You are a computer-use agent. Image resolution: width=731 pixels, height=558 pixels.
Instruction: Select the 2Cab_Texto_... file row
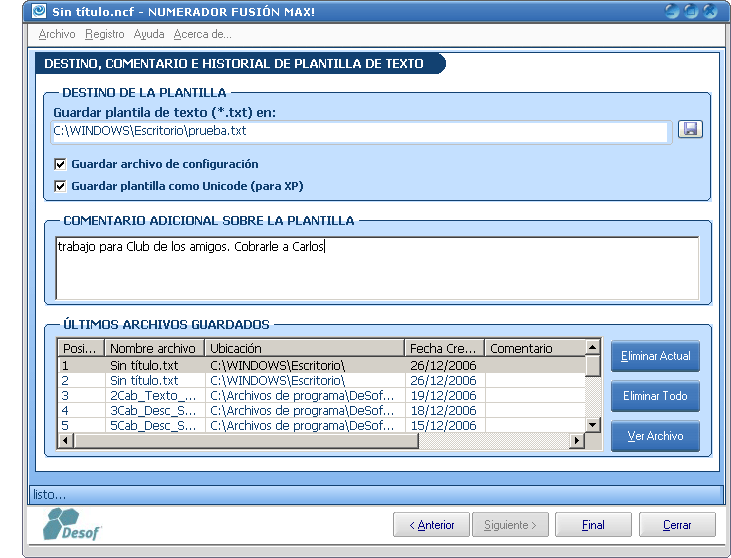click(x=321, y=395)
